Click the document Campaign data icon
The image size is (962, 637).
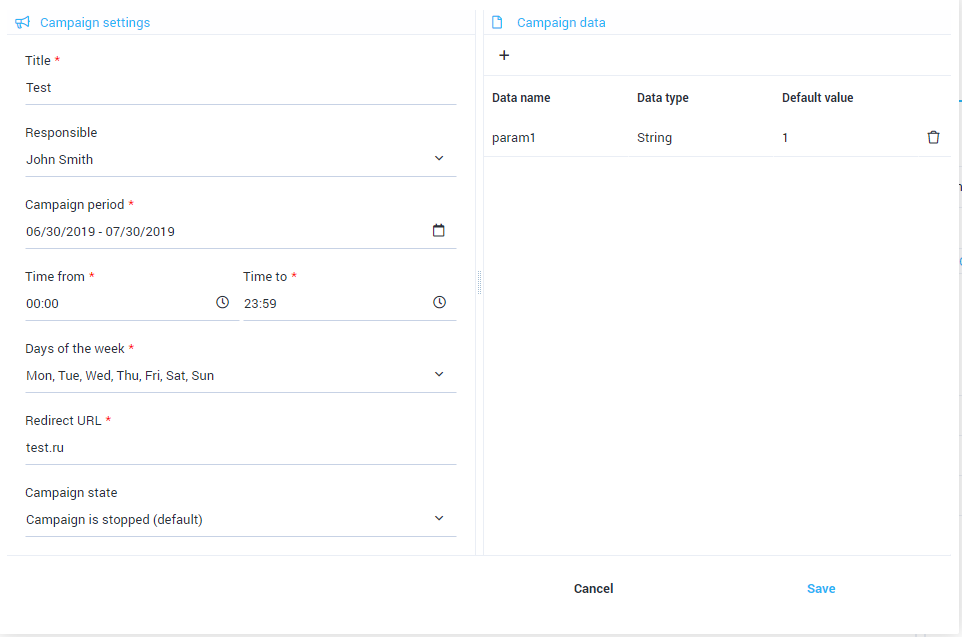498,22
